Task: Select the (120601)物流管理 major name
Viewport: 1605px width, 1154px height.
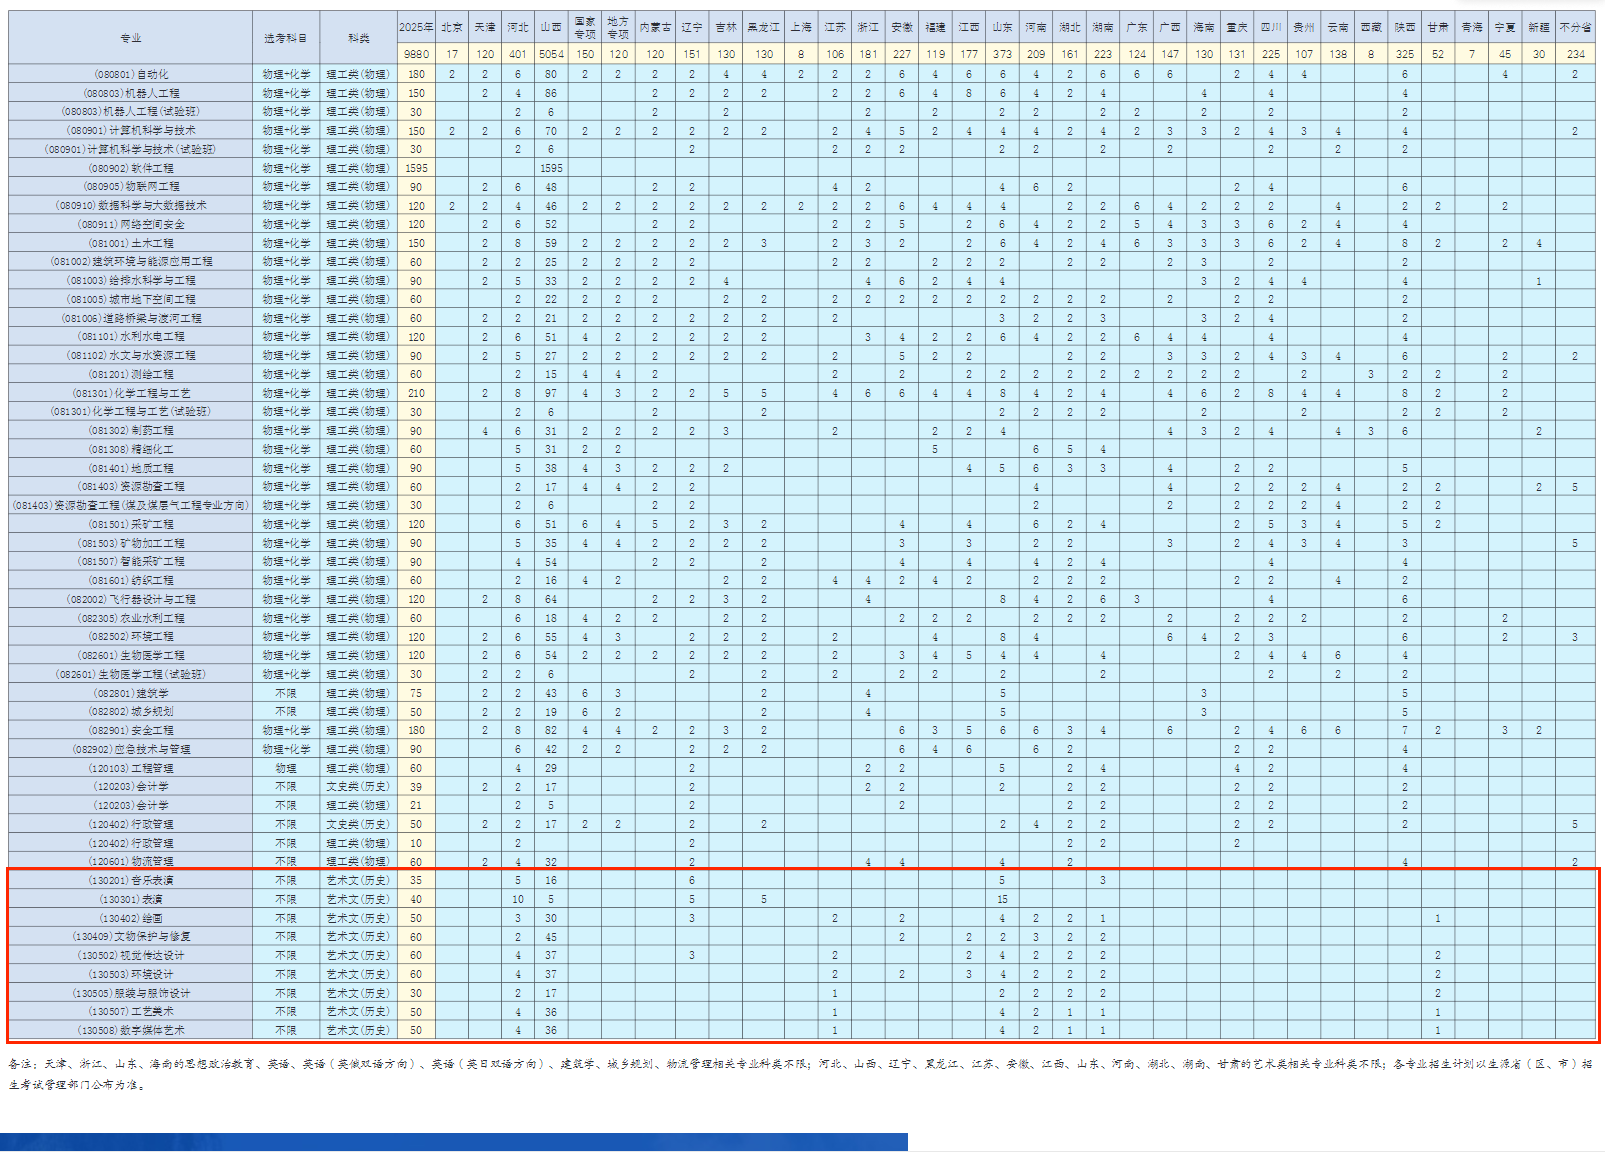Action: tap(131, 861)
